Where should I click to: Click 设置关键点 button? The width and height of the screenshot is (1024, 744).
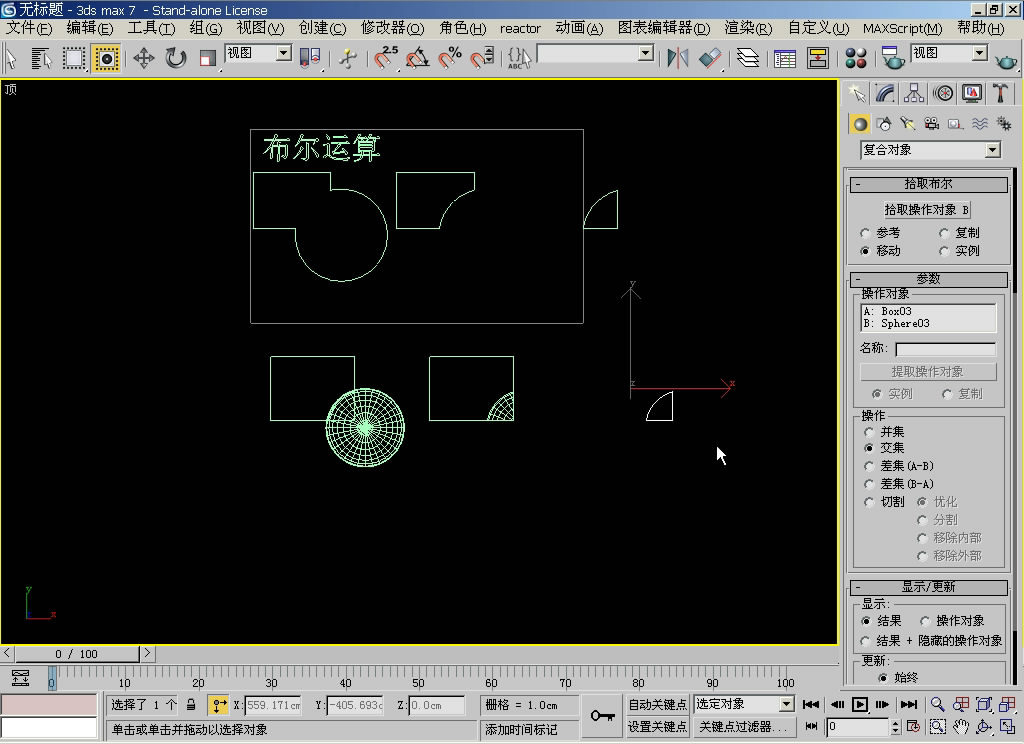(657, 726)
